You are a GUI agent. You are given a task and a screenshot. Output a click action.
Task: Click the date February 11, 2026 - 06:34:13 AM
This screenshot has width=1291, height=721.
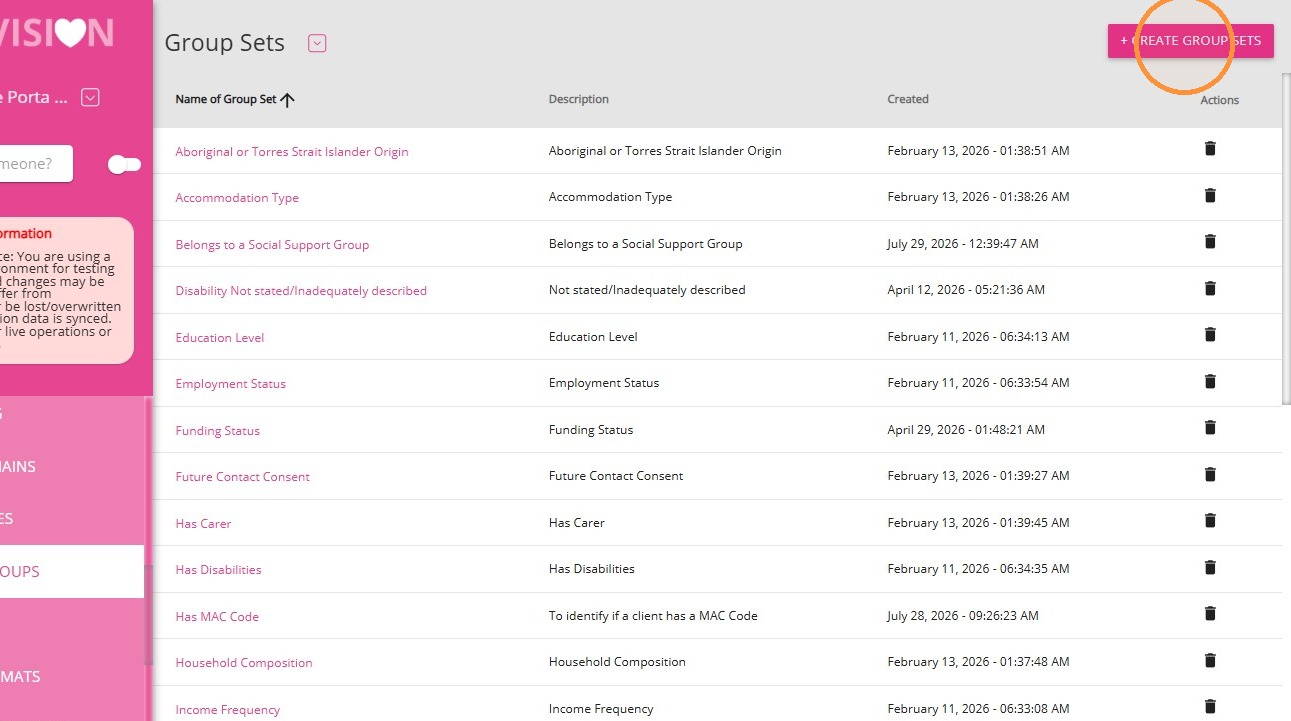(x=978, y=337)
